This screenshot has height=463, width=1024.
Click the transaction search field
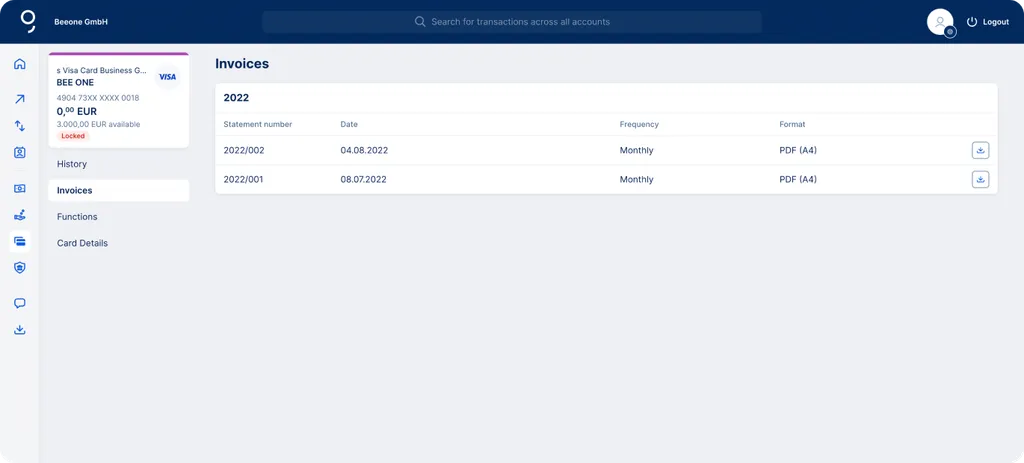[x=512, y=22]
